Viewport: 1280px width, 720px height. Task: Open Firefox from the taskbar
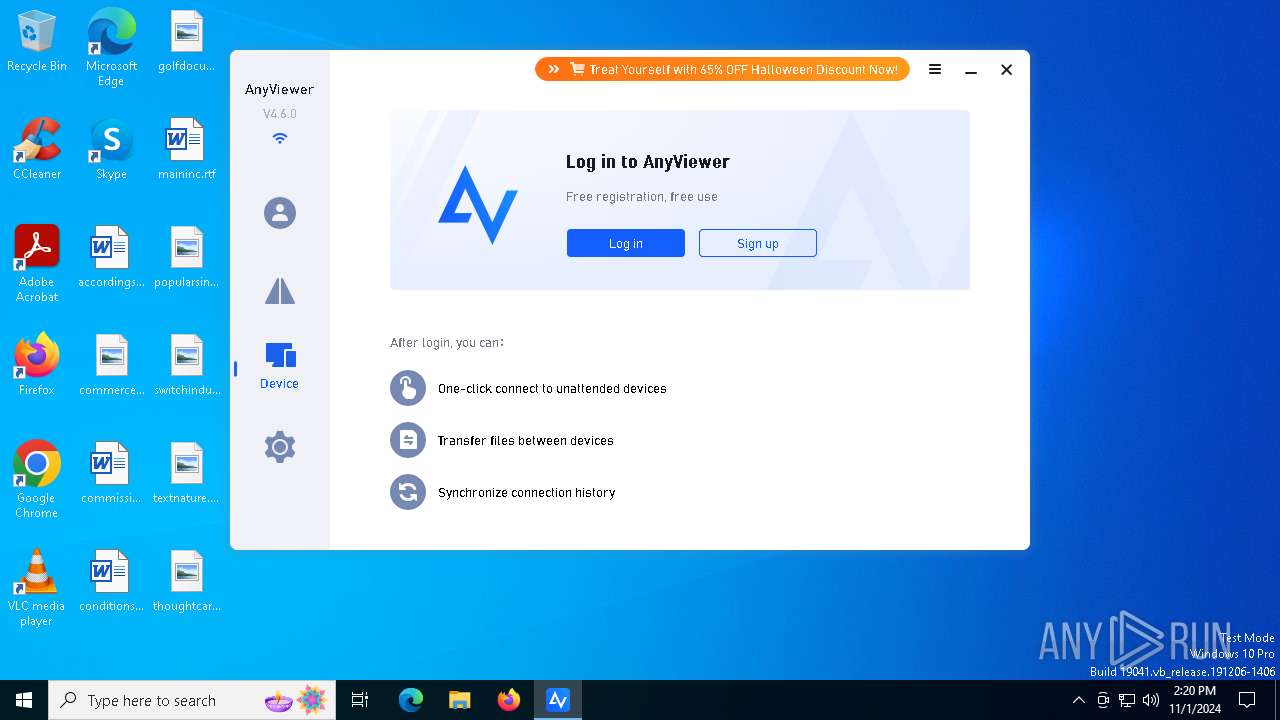coord(509,700)
